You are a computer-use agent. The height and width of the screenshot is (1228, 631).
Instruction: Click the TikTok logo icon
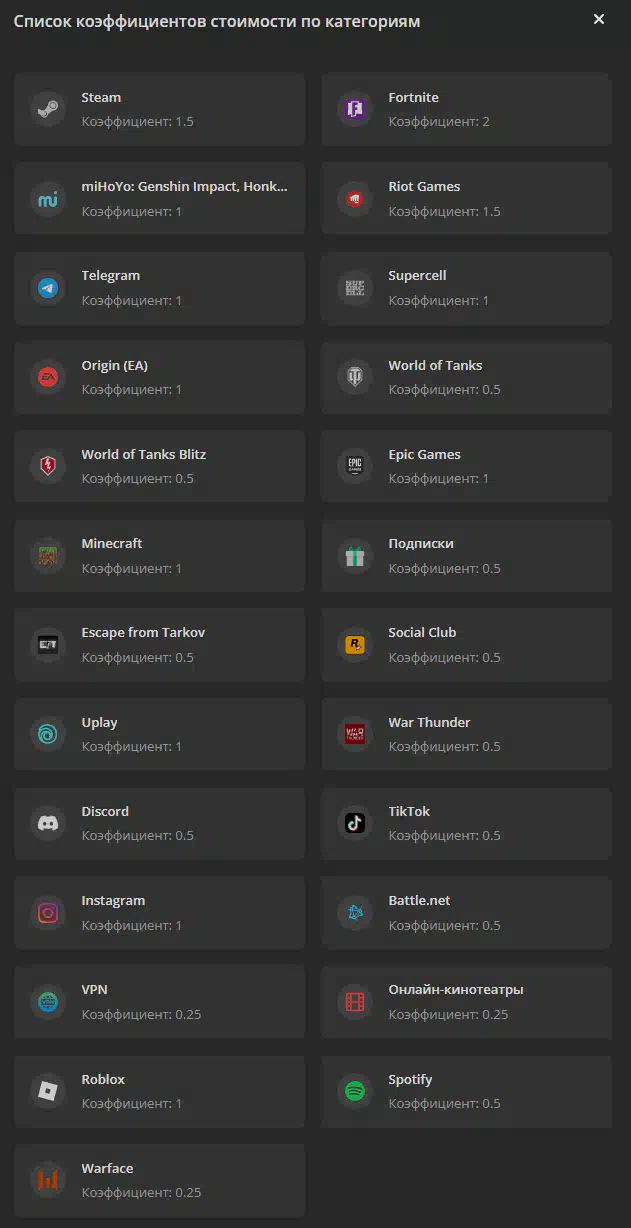pos(354,823)
